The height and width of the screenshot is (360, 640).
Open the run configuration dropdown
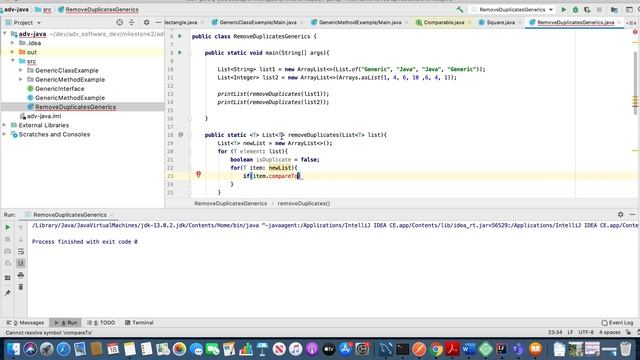coord(513,9)
